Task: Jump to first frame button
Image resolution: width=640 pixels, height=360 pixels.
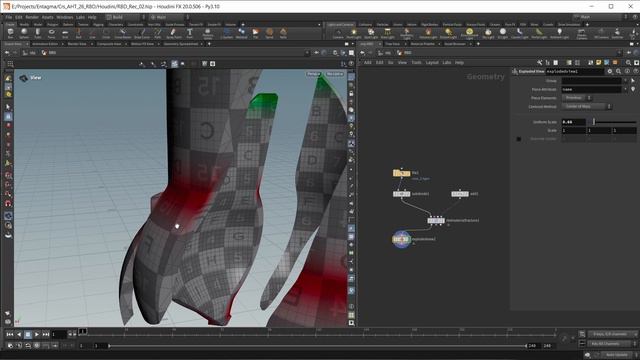Action: (x=10, y=334)
